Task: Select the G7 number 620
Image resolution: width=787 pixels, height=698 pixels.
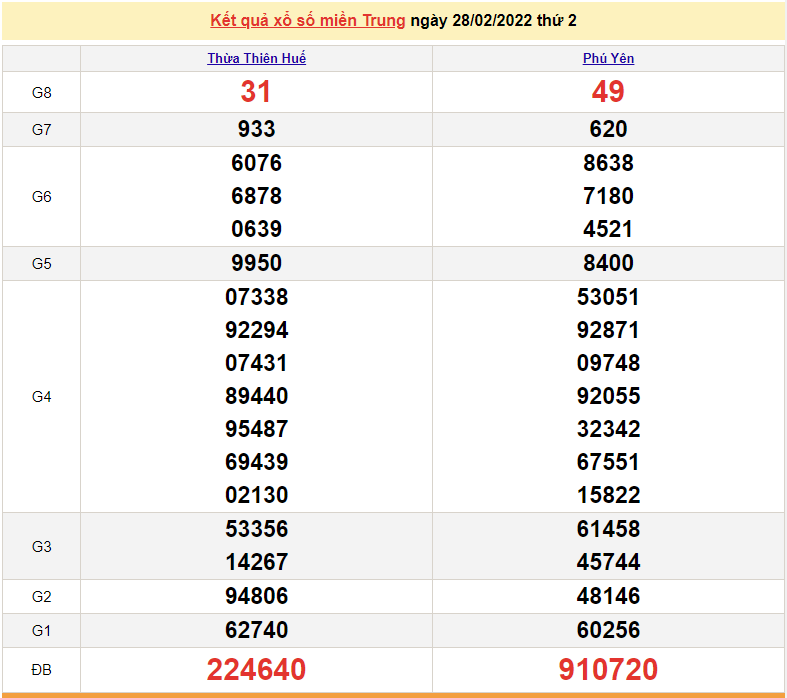Action: pos(608,129)
